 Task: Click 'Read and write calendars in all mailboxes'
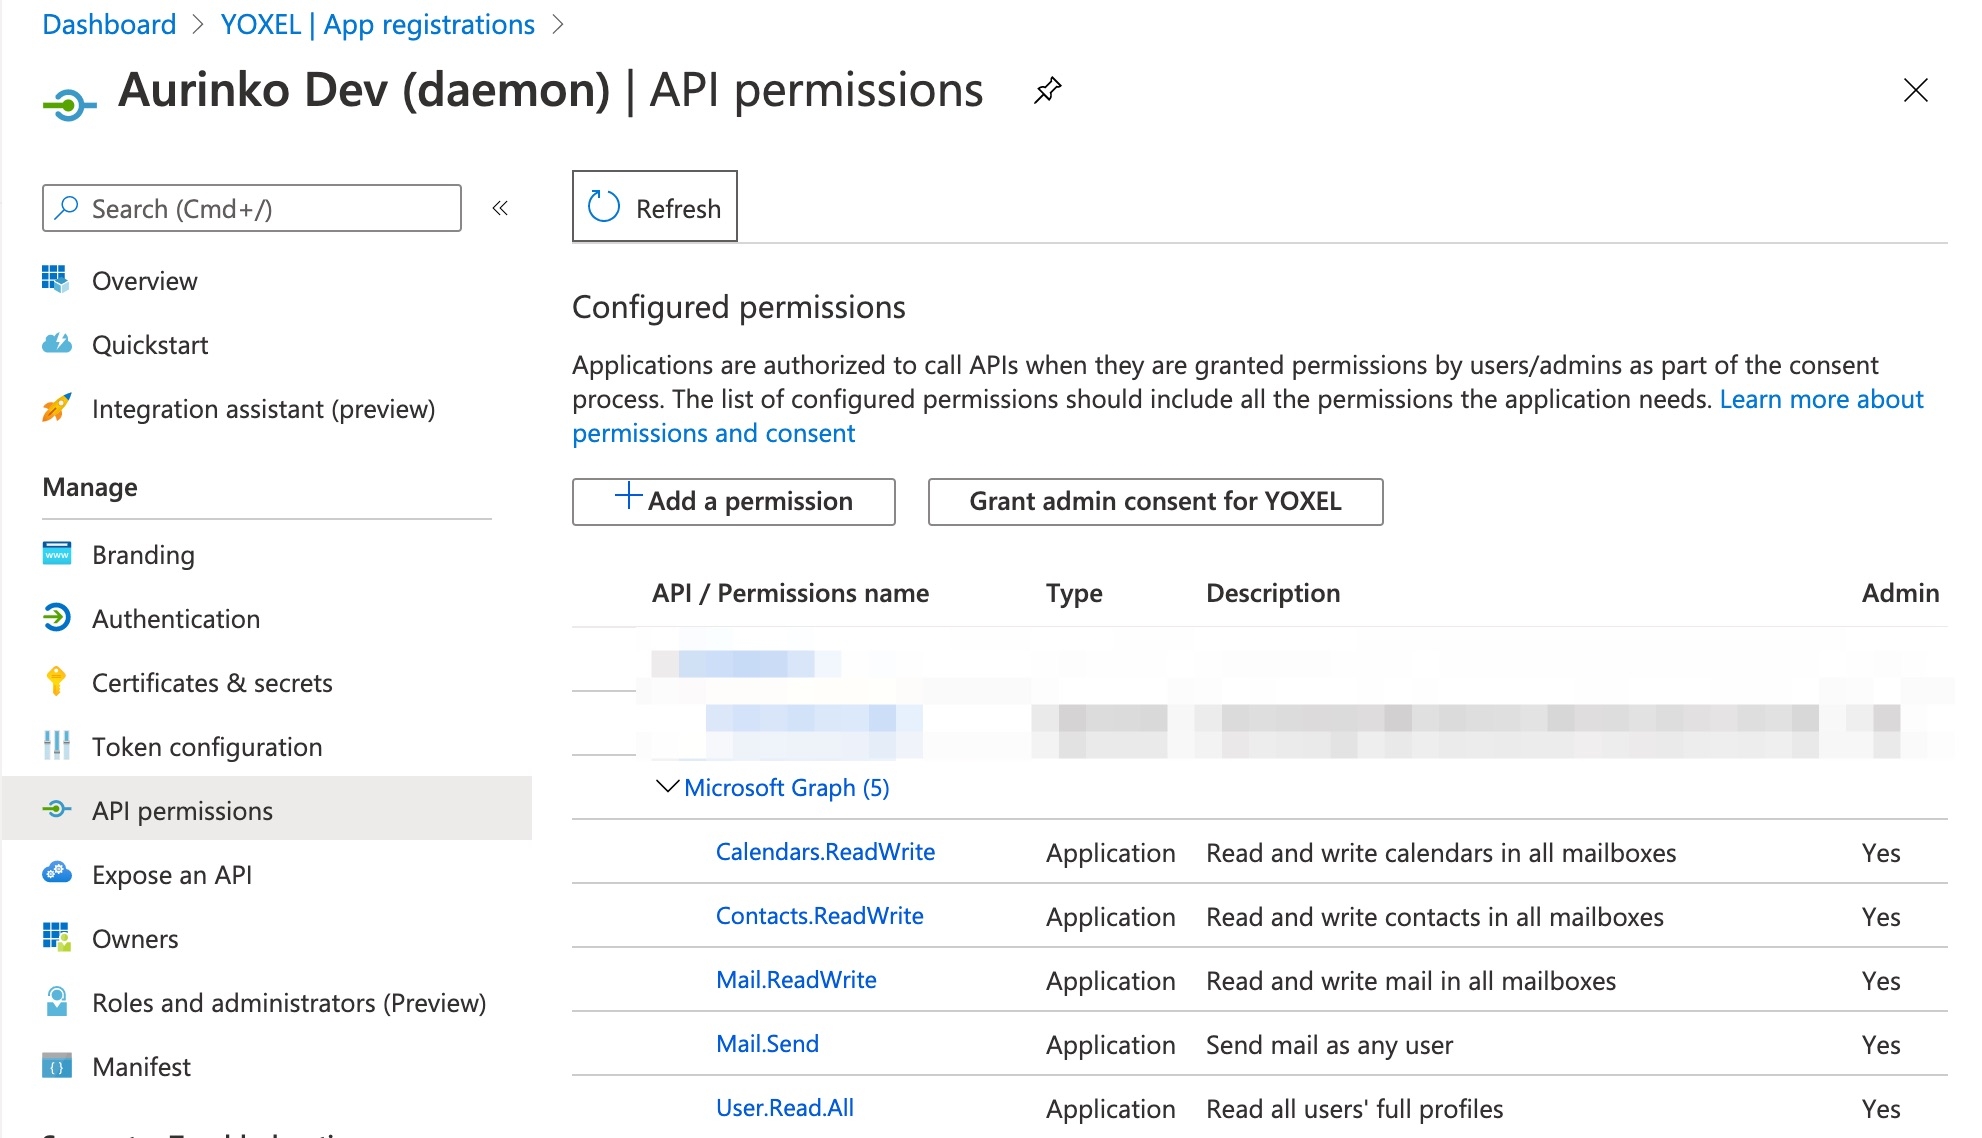tap(1441, 853)
